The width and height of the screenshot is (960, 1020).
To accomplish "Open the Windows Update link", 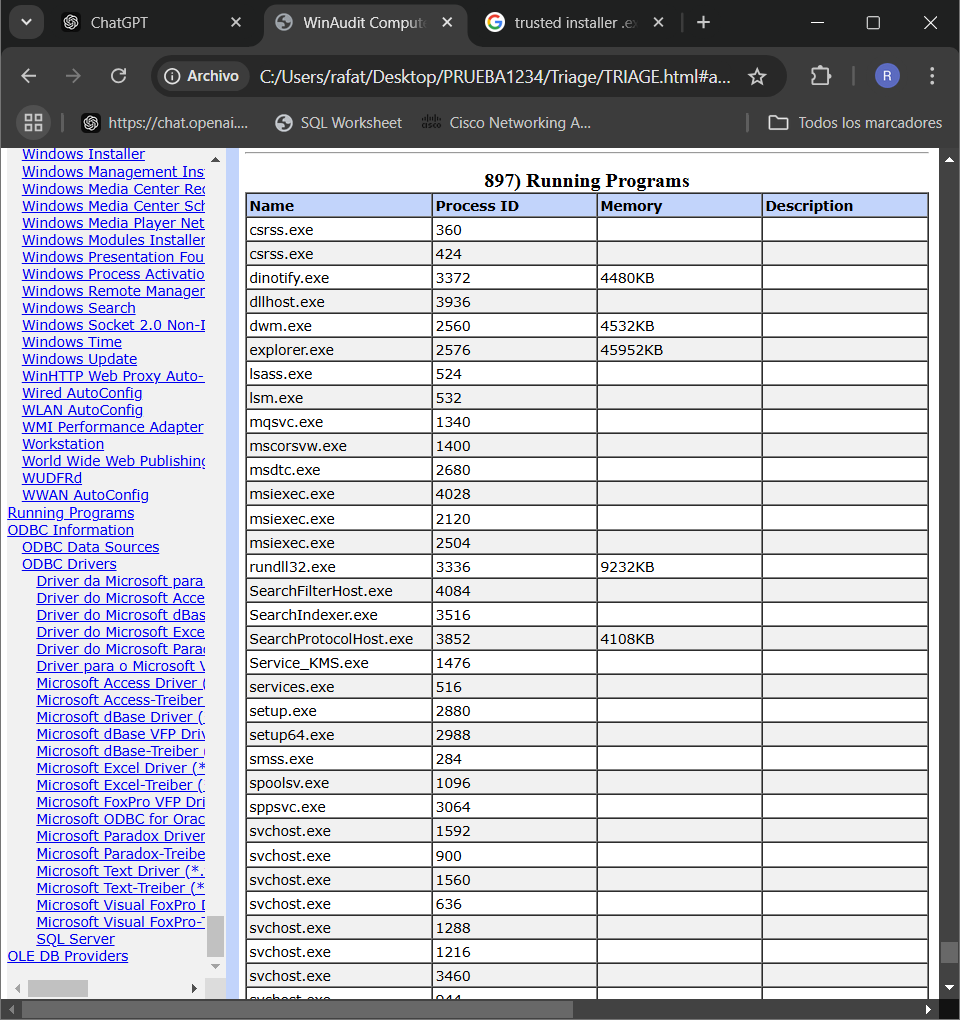I will tap(79, 359).
